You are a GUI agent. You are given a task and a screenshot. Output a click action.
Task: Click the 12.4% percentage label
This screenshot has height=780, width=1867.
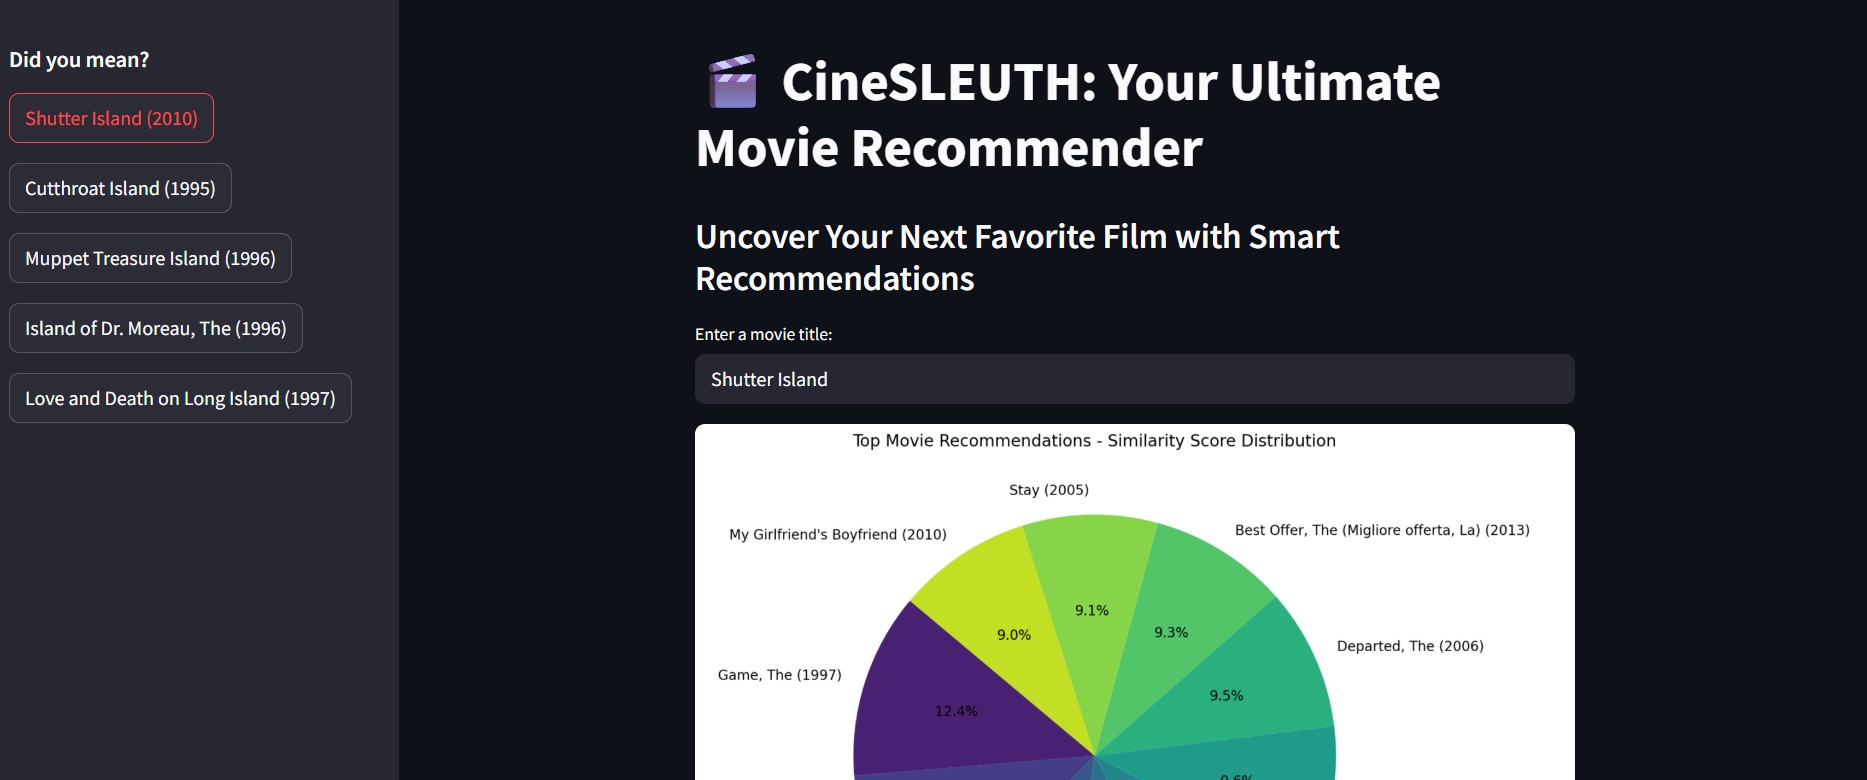[x=956, y=710]
